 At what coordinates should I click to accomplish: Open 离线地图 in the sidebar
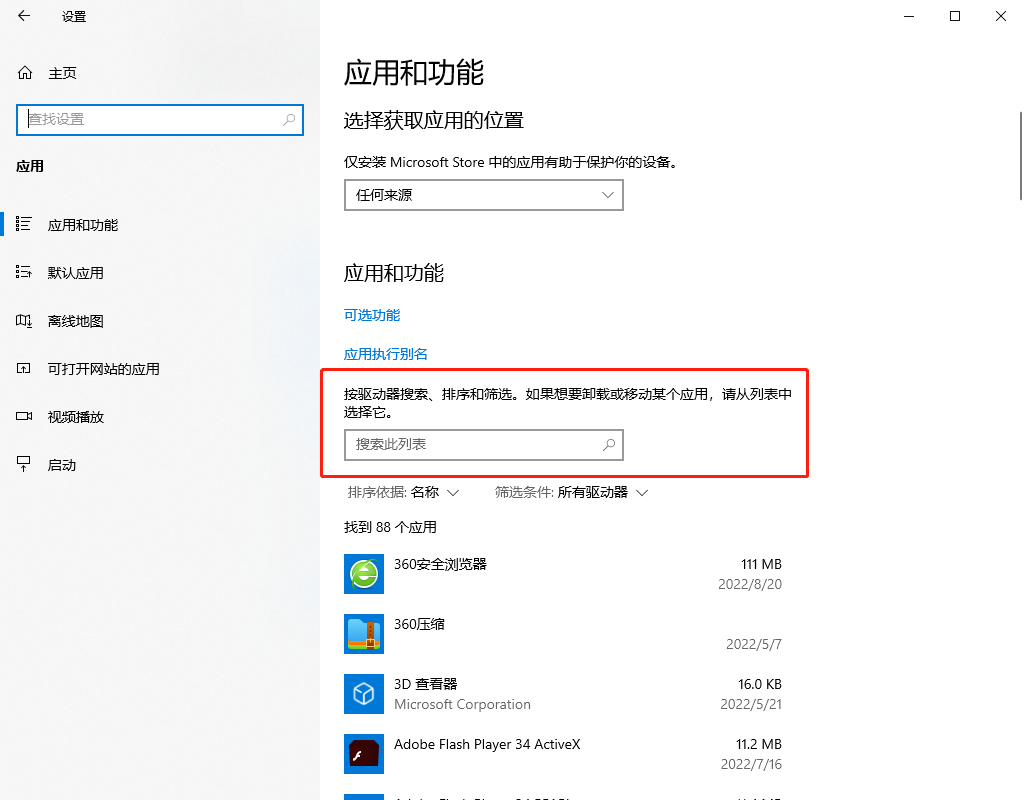click(x=76, y=321)
